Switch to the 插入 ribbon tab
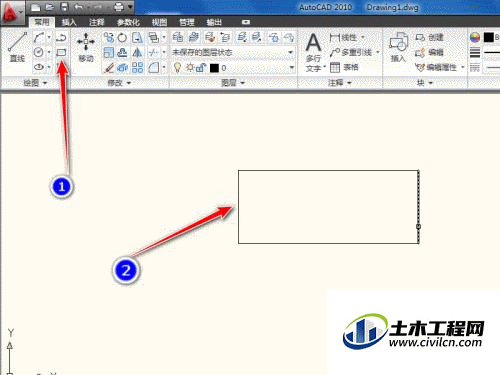 tap(69, 22)
